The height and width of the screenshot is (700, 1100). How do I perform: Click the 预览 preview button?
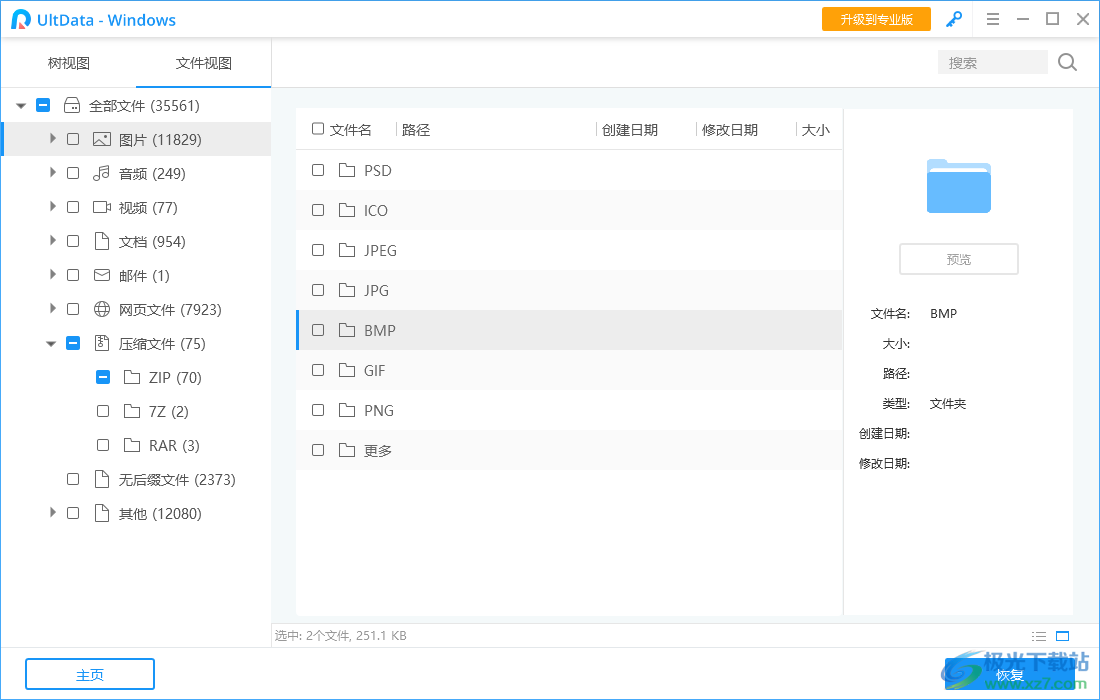[958, 258]
